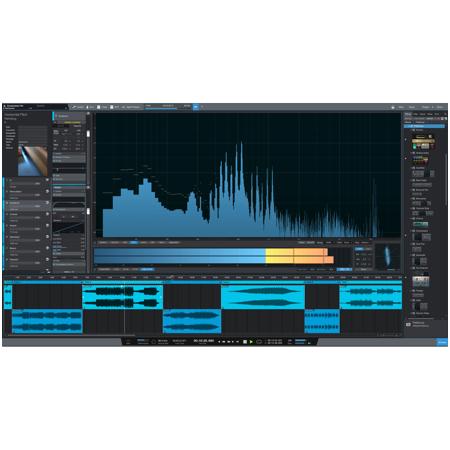Click the timeline ruler above the waveforms
The height and width of the screenshot is (450, 450).
203,277
